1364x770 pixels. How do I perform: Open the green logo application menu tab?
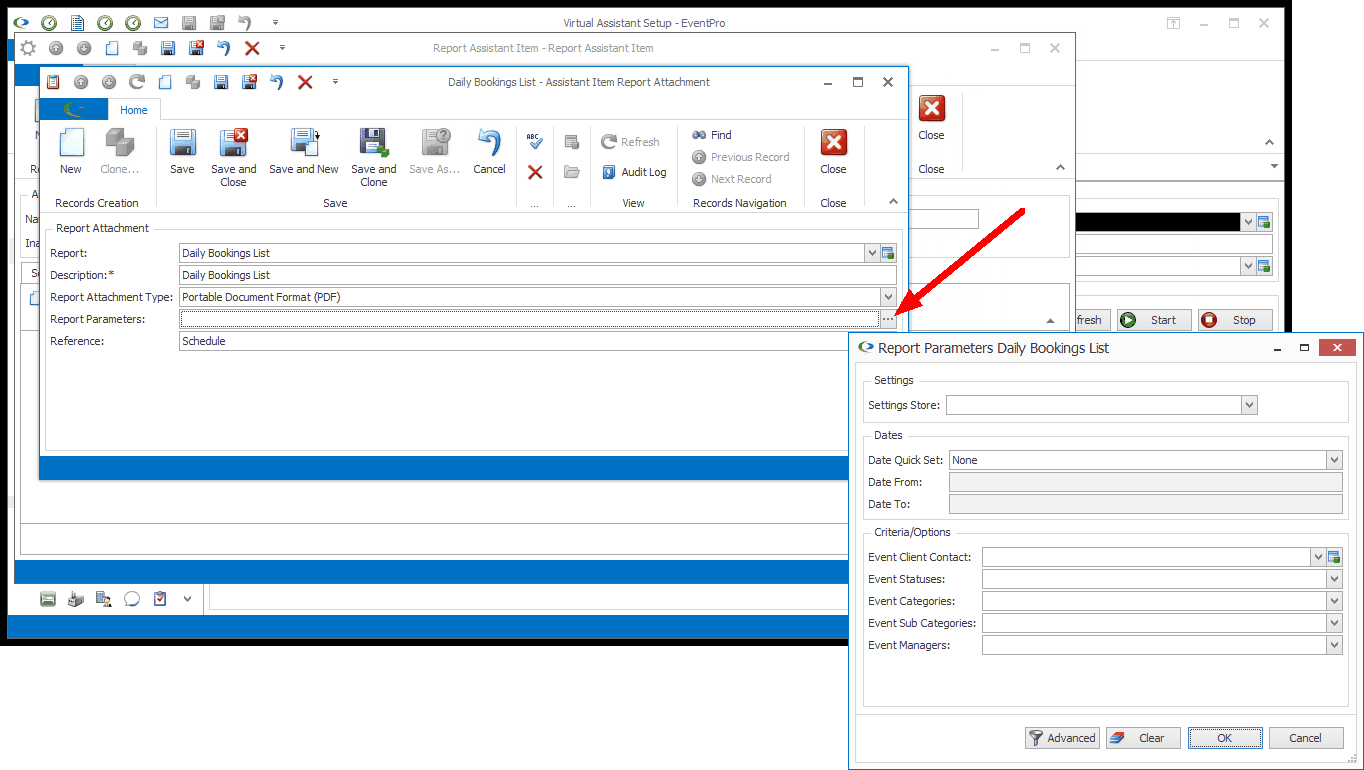[74, 110]
